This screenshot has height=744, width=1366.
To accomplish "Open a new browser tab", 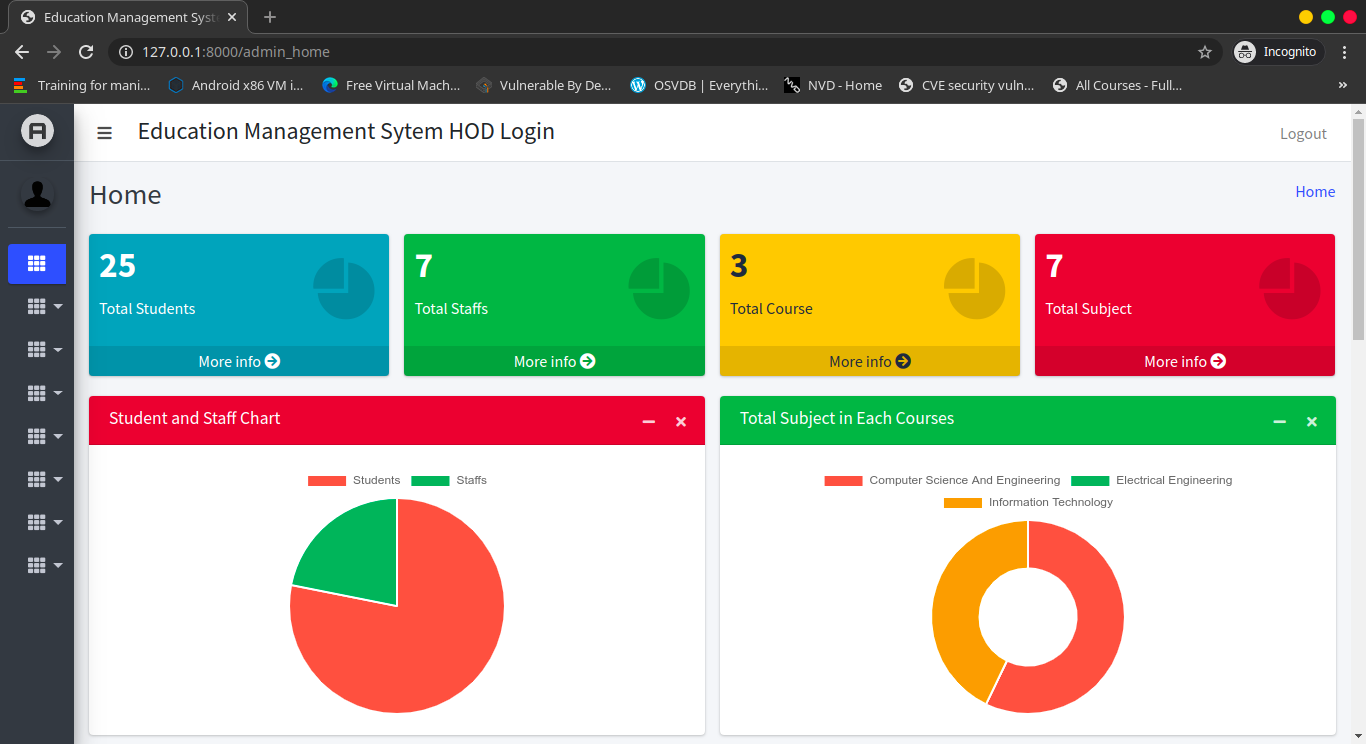I will [x=270, y=17].
